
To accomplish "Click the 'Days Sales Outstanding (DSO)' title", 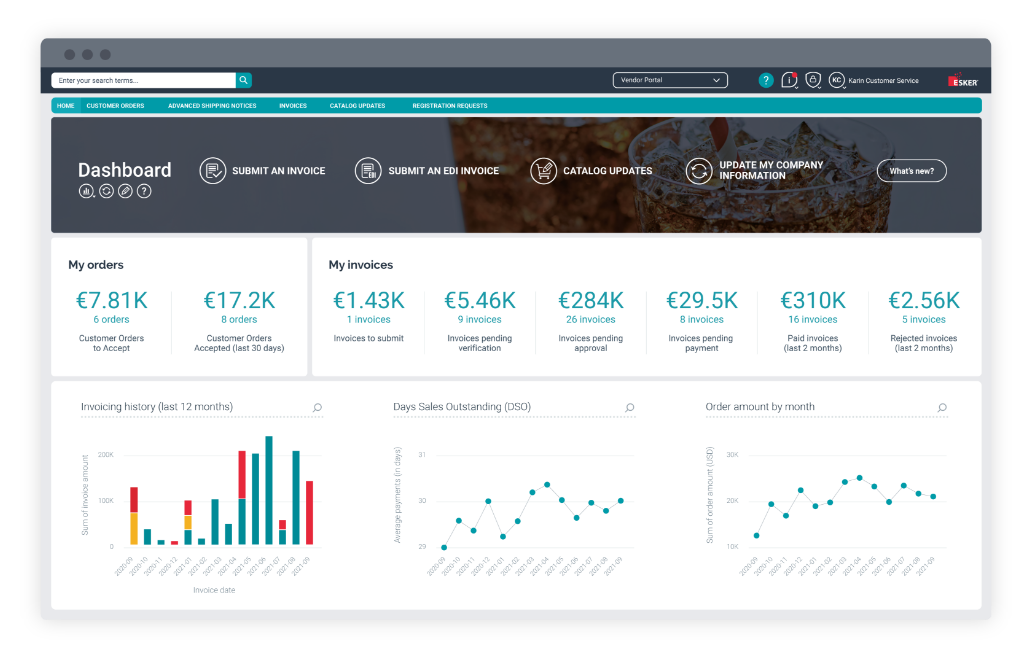I will [x=462, y=407].
